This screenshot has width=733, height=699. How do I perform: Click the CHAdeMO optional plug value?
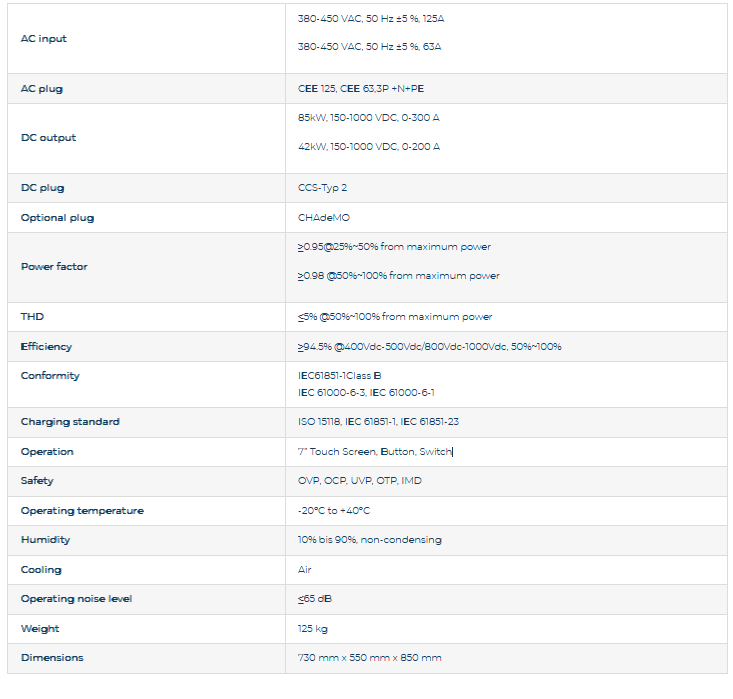(x=324, y=218)
